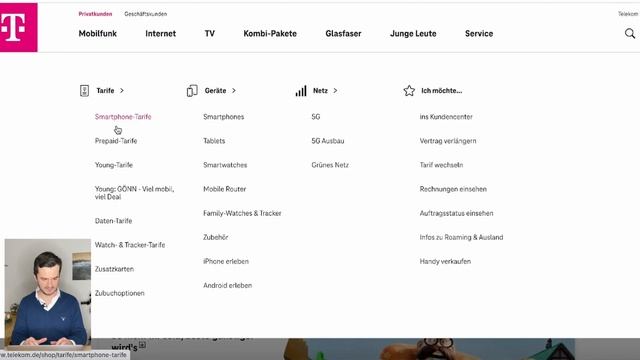The height and width of the screenshot is (360, 640).
Task: Open the Junge Leute menu
Action: [413, 33]
